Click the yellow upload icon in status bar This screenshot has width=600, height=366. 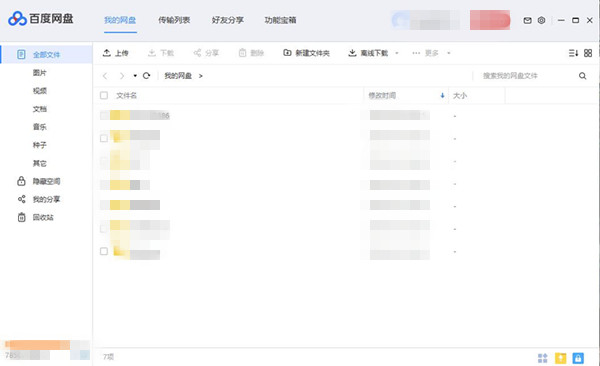[x=561, y=358]
